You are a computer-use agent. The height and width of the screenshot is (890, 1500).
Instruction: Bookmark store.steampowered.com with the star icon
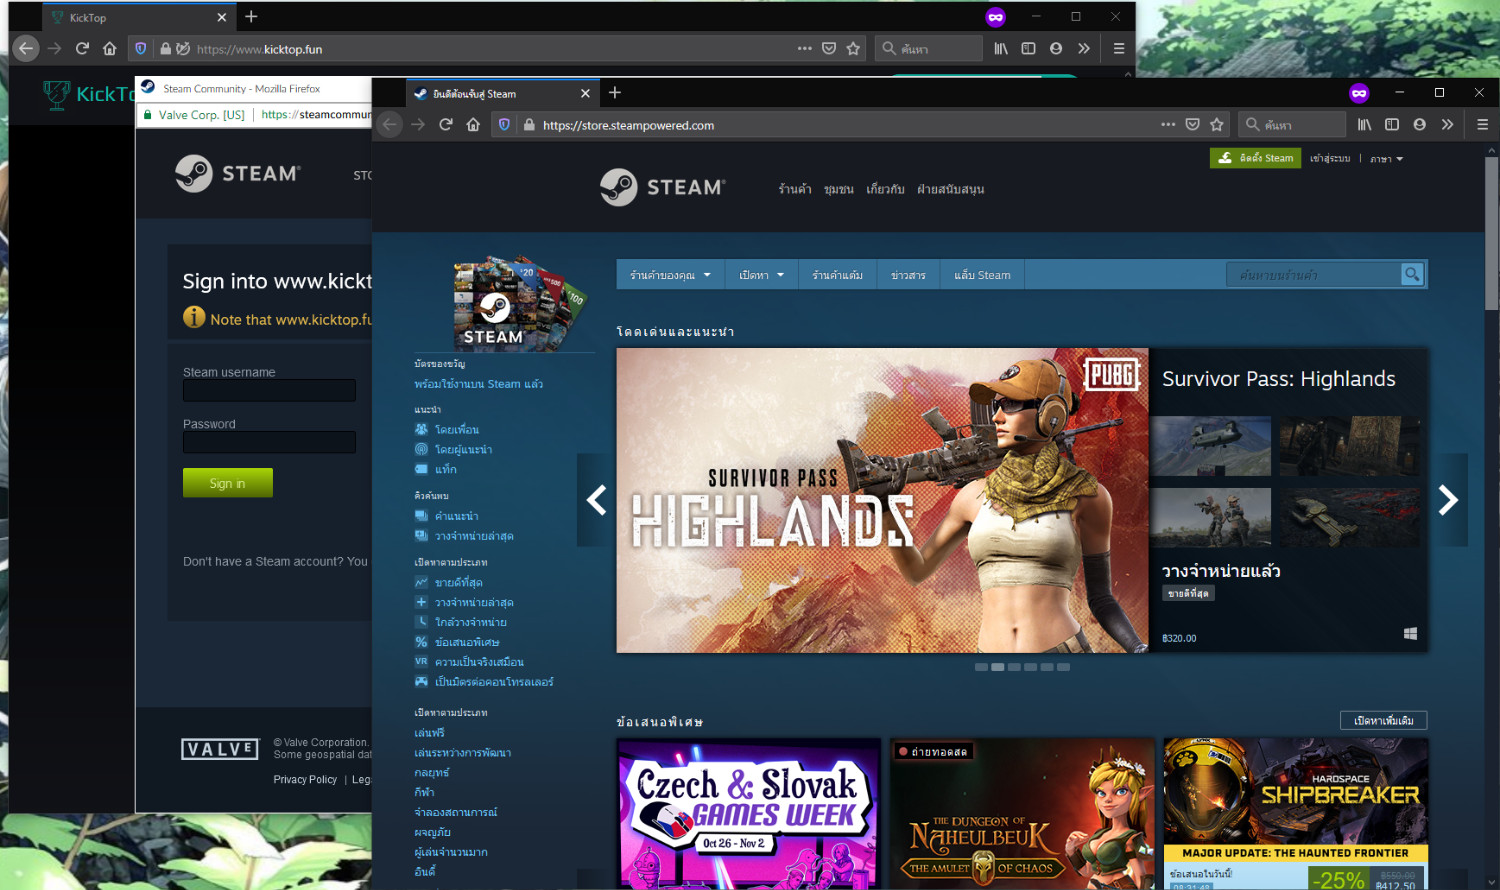tap(1217, 125)
